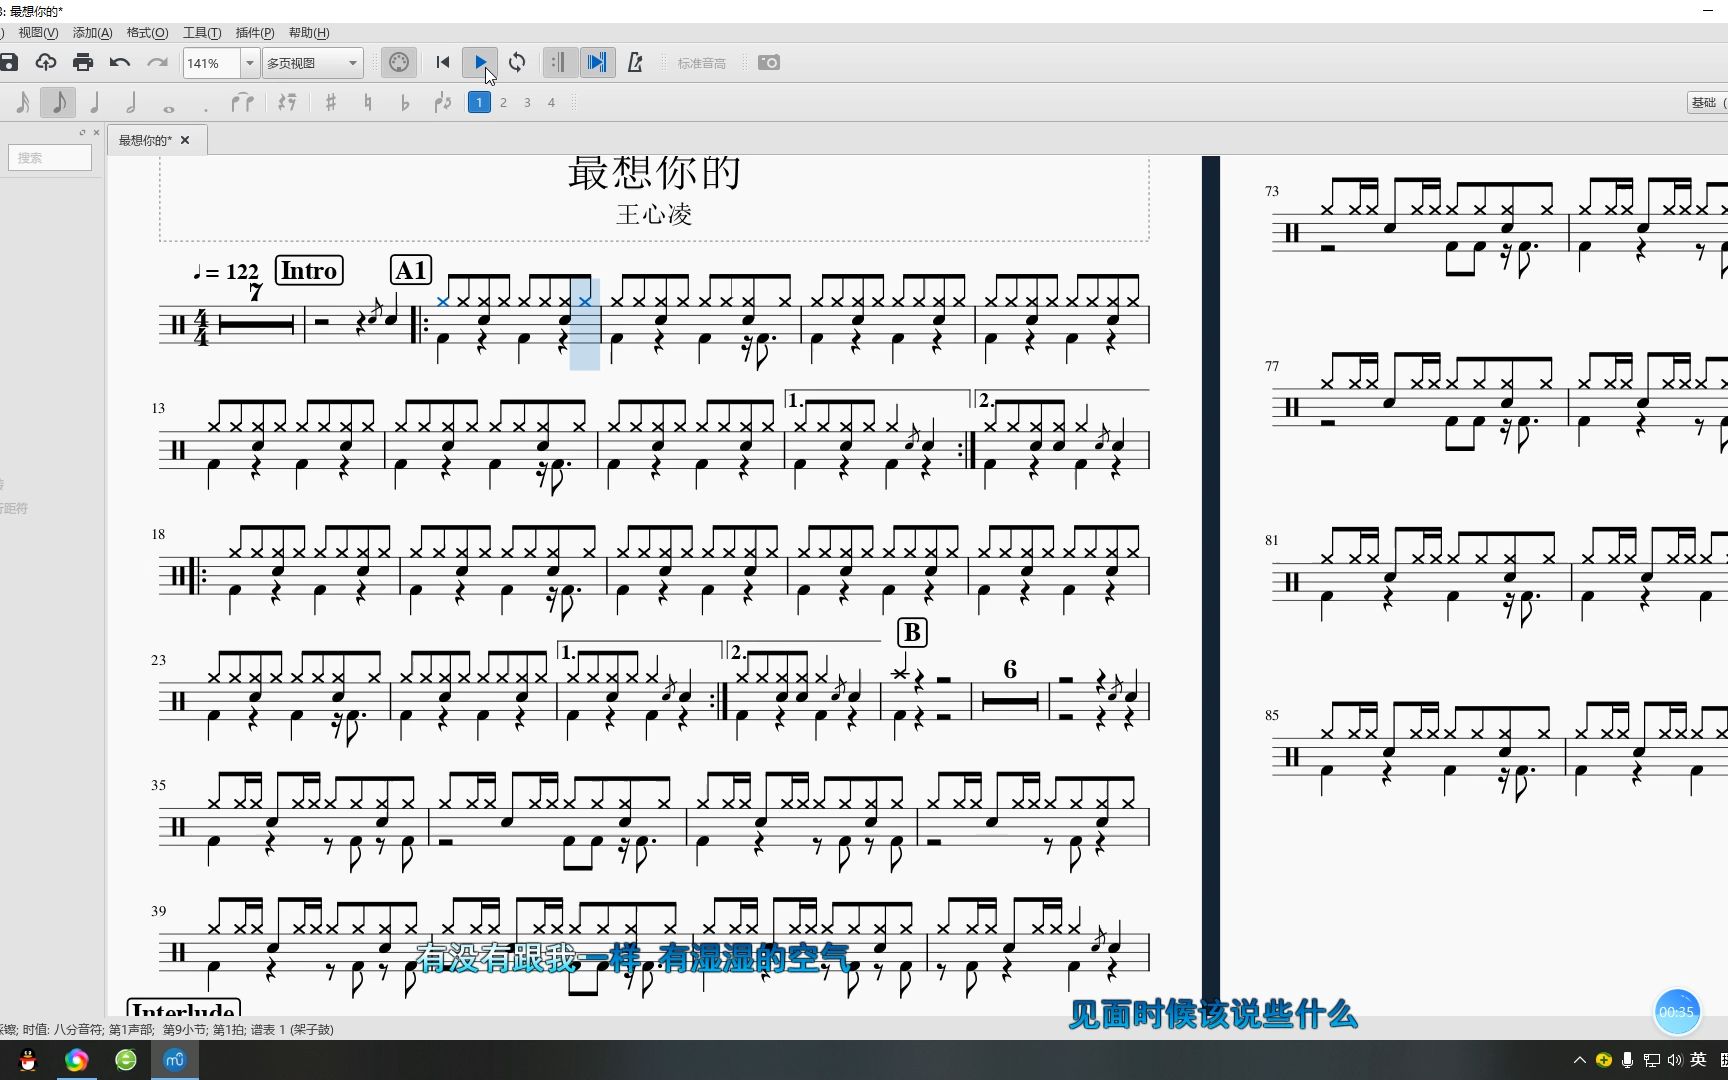Open the 视图(V) menu

[x=38, y=33]
